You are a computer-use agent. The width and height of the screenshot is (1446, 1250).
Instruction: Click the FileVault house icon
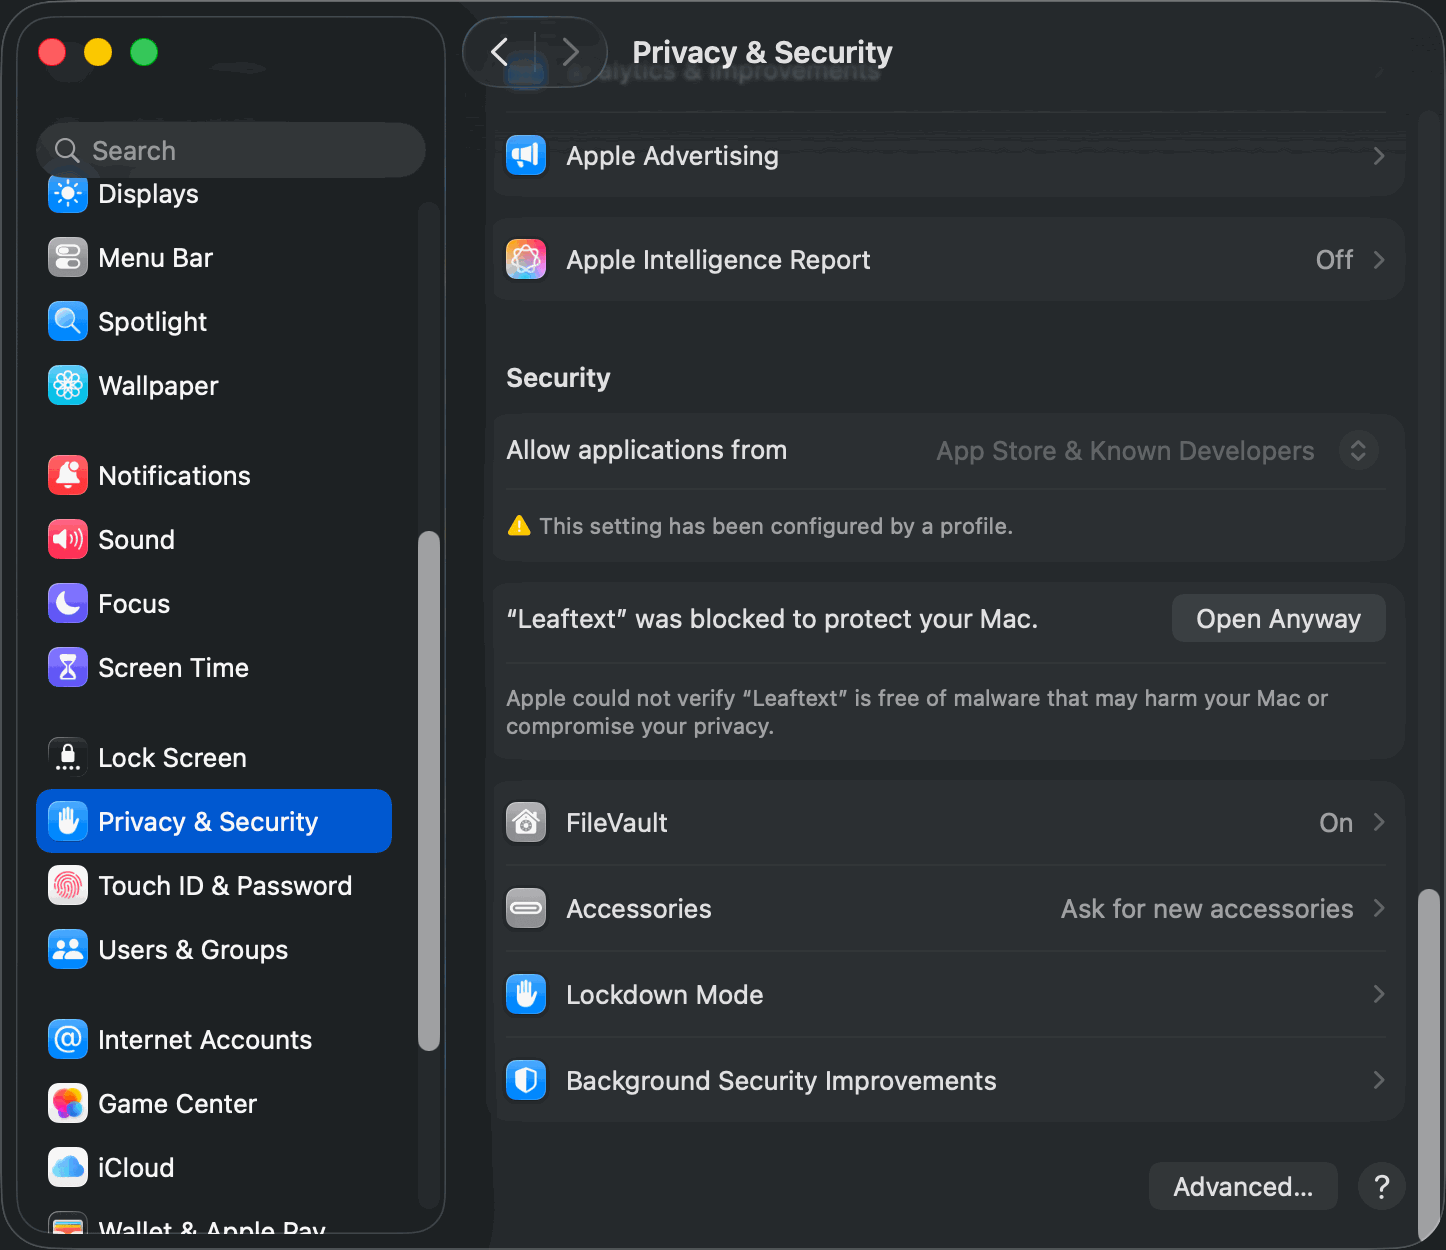point(526,823)
